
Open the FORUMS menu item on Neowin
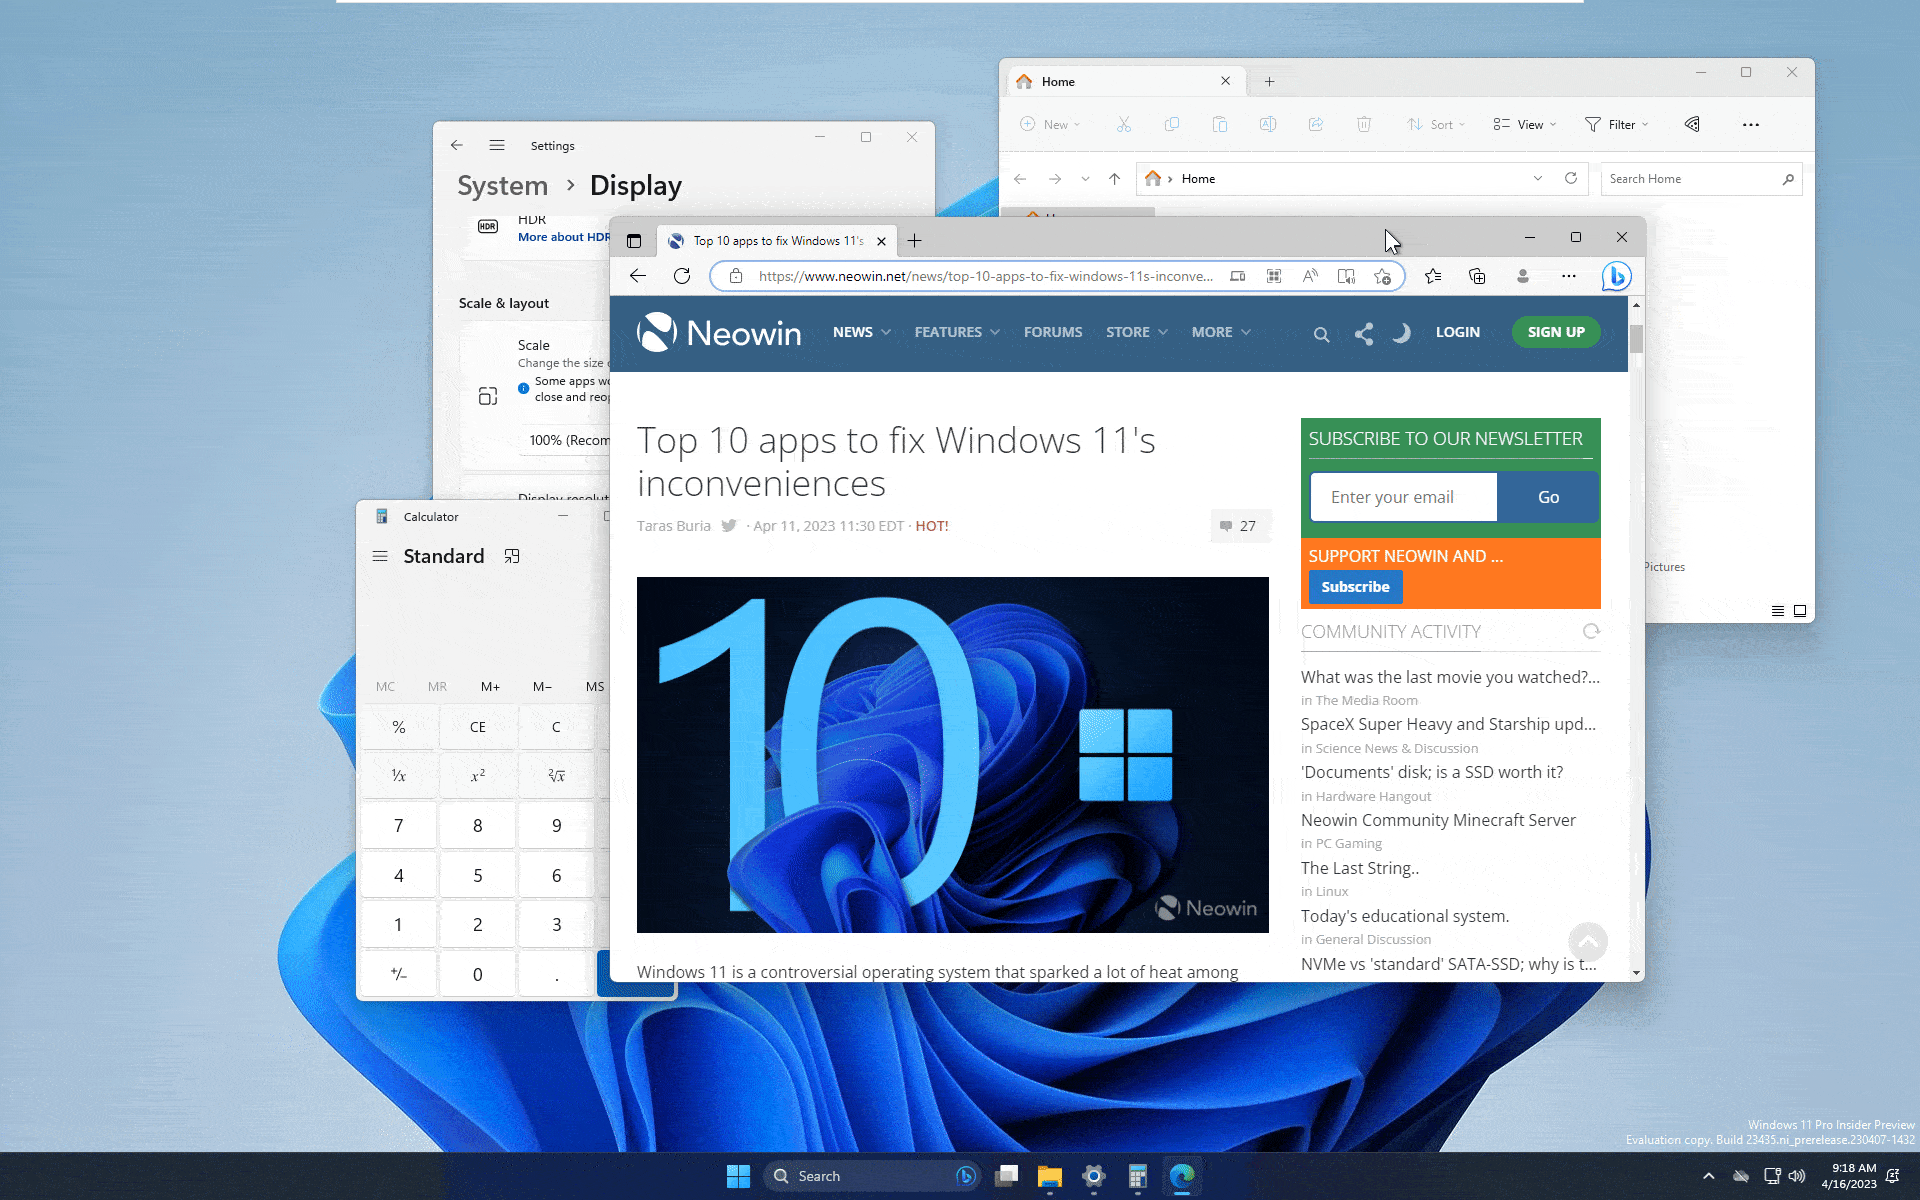tap(1053, 332)
